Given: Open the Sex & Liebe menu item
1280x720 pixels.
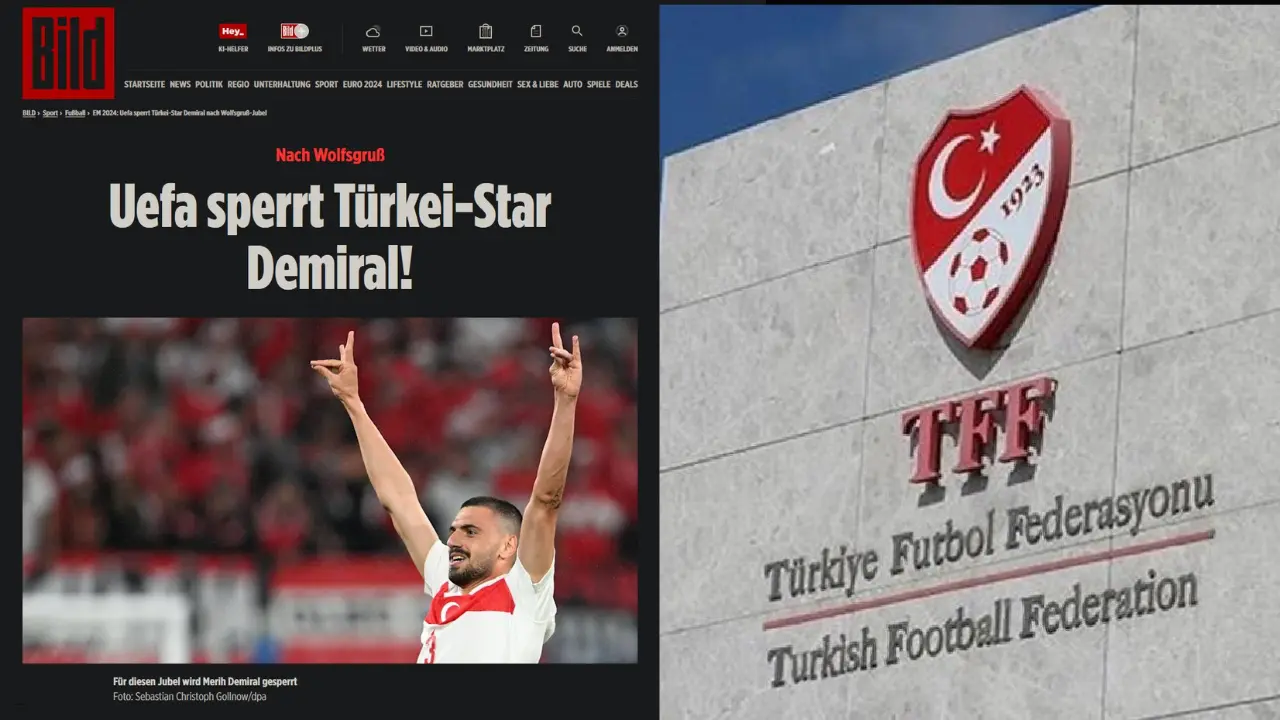Looking at the screenshot, I should (x=538, y=85).
